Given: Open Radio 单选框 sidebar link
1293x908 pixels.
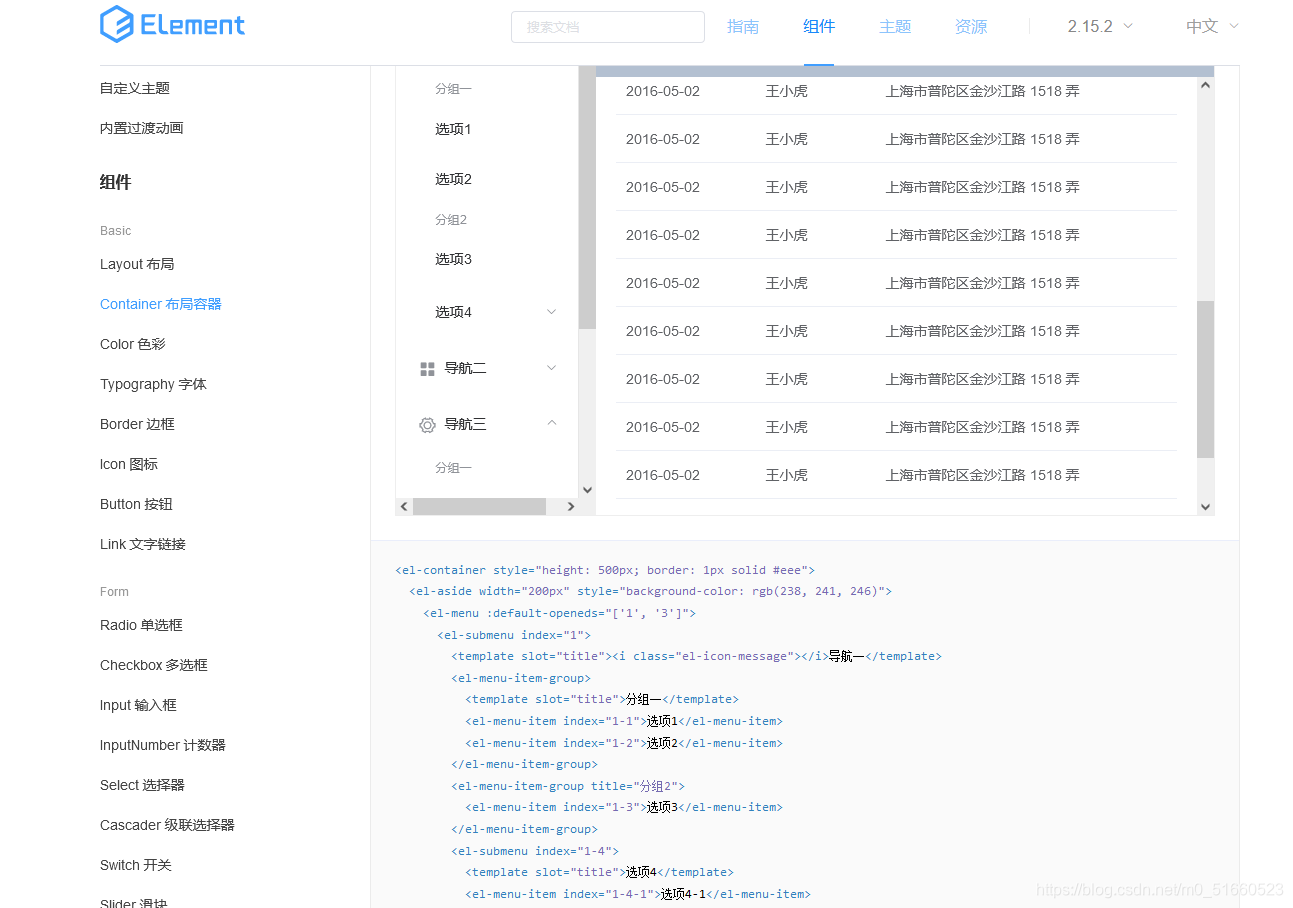Looking at the screenshot, I should pos(141,625).
